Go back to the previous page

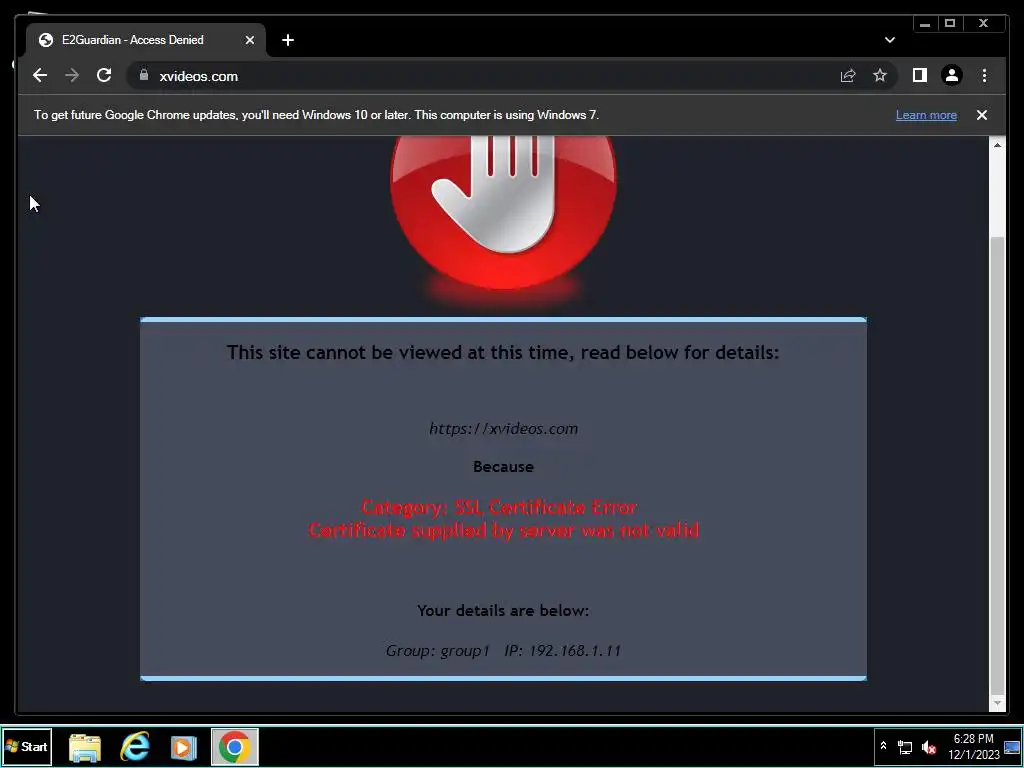click(x=40, y=76)
